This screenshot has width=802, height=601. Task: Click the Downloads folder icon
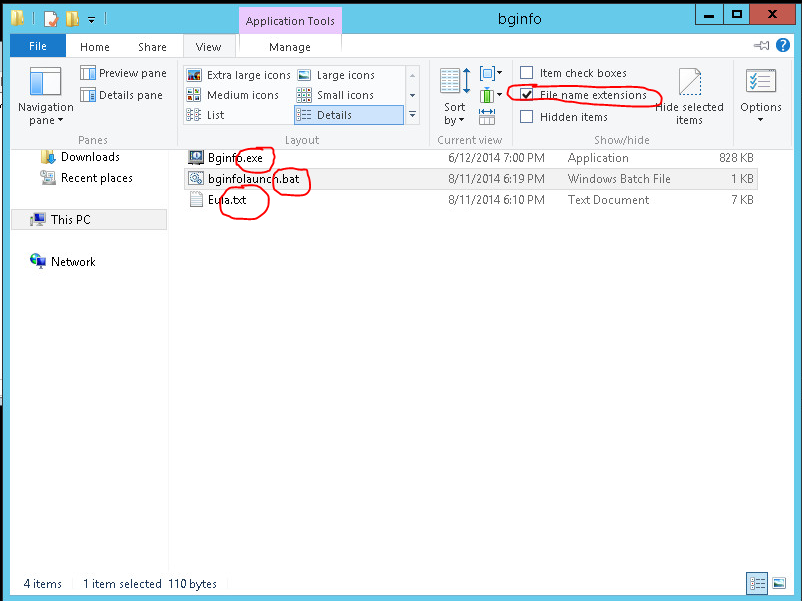48,157
